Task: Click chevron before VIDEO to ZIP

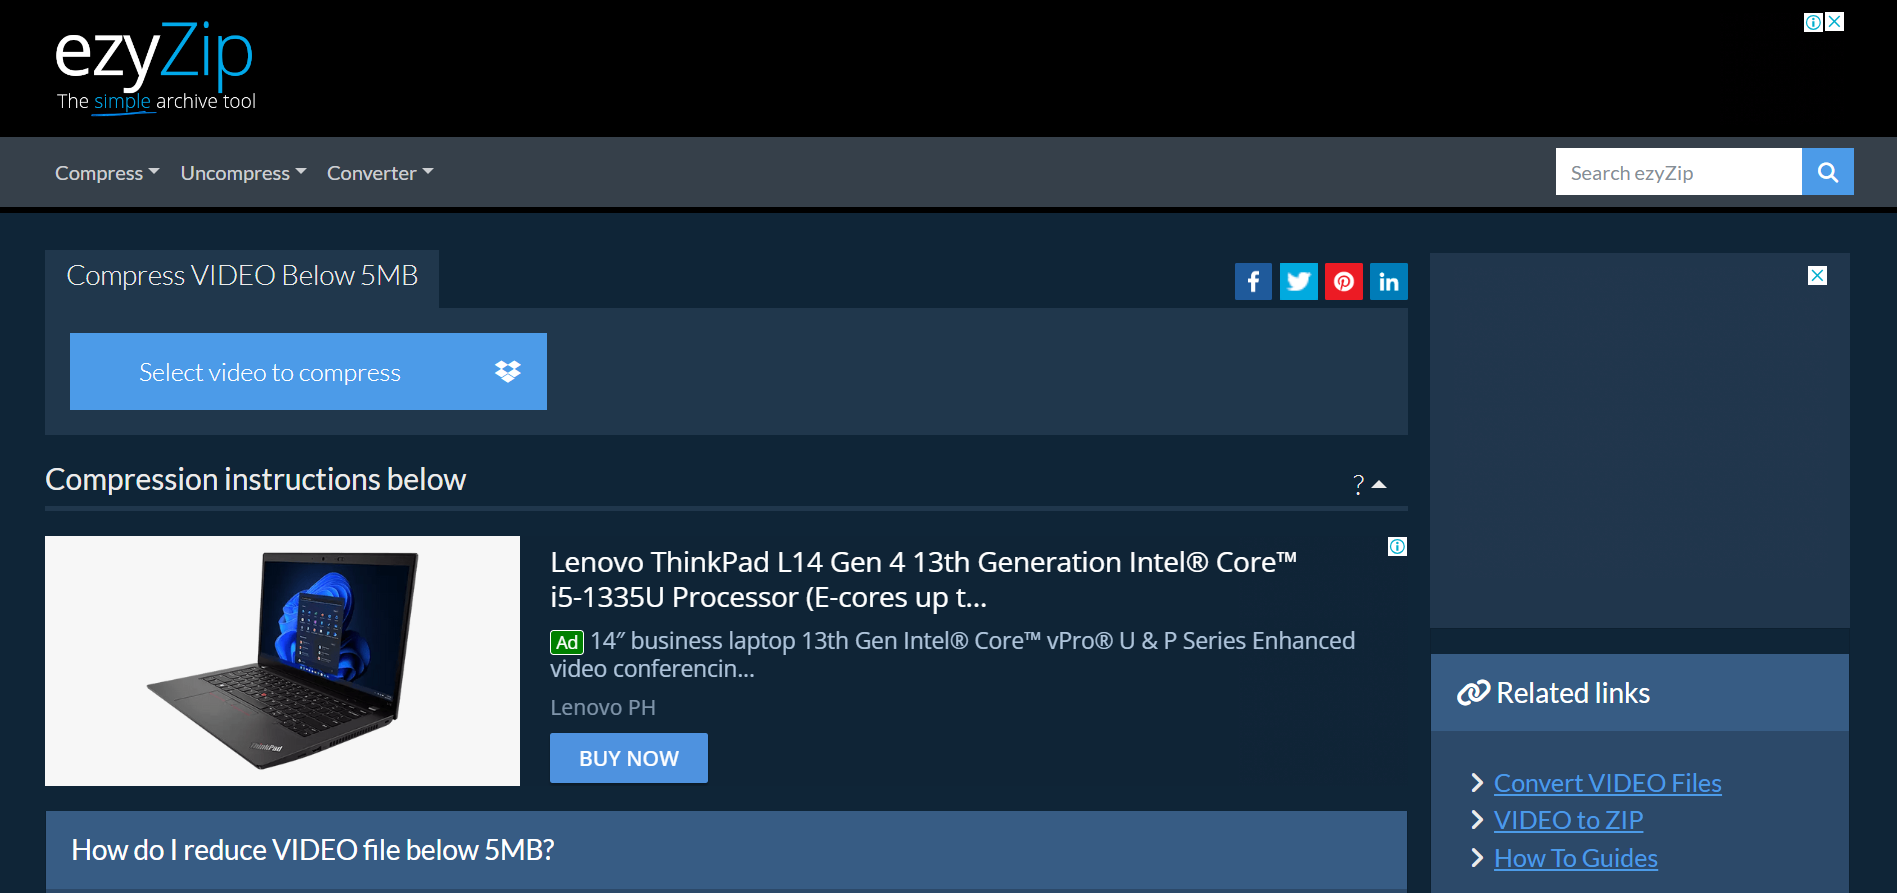Action: pos(1477,820)
